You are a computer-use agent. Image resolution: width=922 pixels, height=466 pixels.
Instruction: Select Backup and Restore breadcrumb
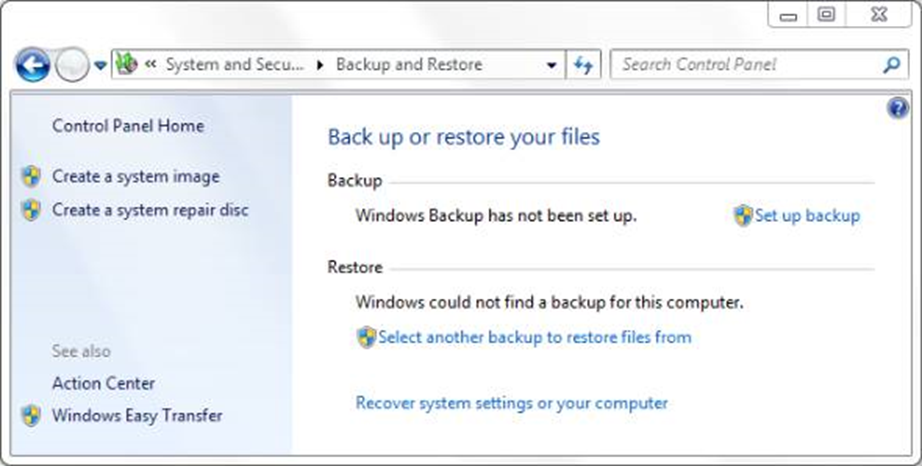[x=409, y=65]
